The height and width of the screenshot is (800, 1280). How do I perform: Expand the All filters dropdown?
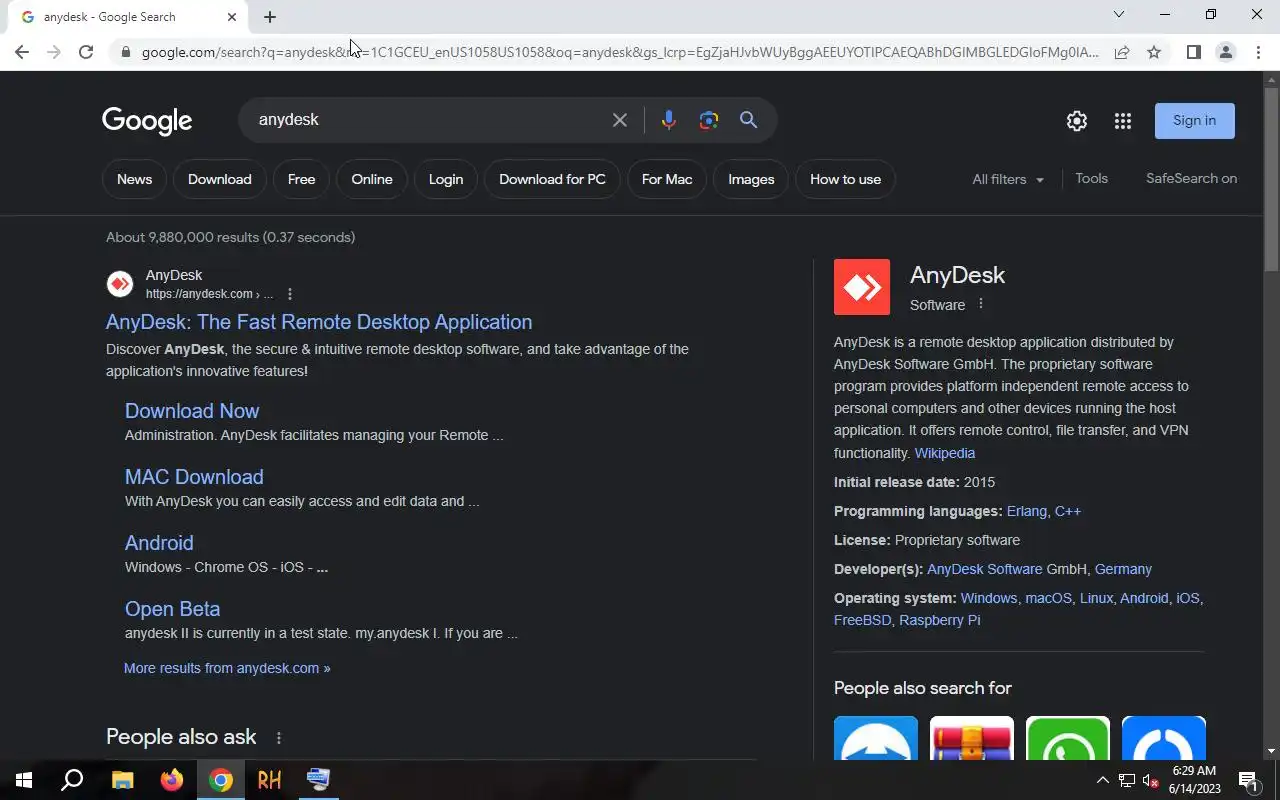1008,179
